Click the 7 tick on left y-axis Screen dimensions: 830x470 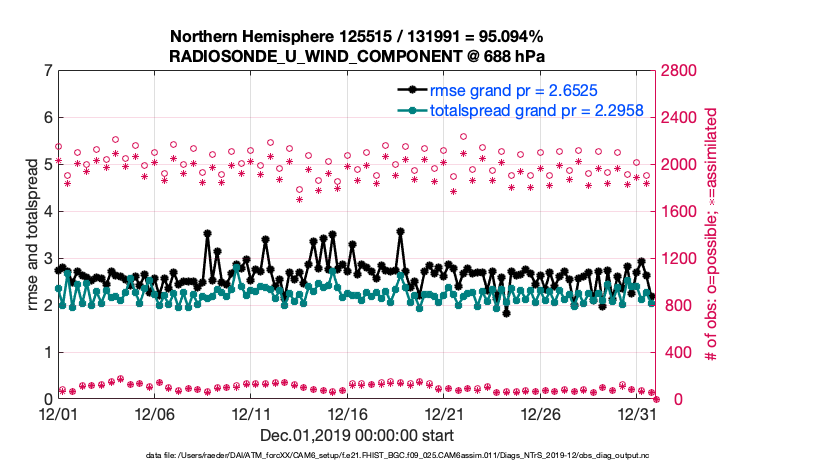tap(48, 71)
